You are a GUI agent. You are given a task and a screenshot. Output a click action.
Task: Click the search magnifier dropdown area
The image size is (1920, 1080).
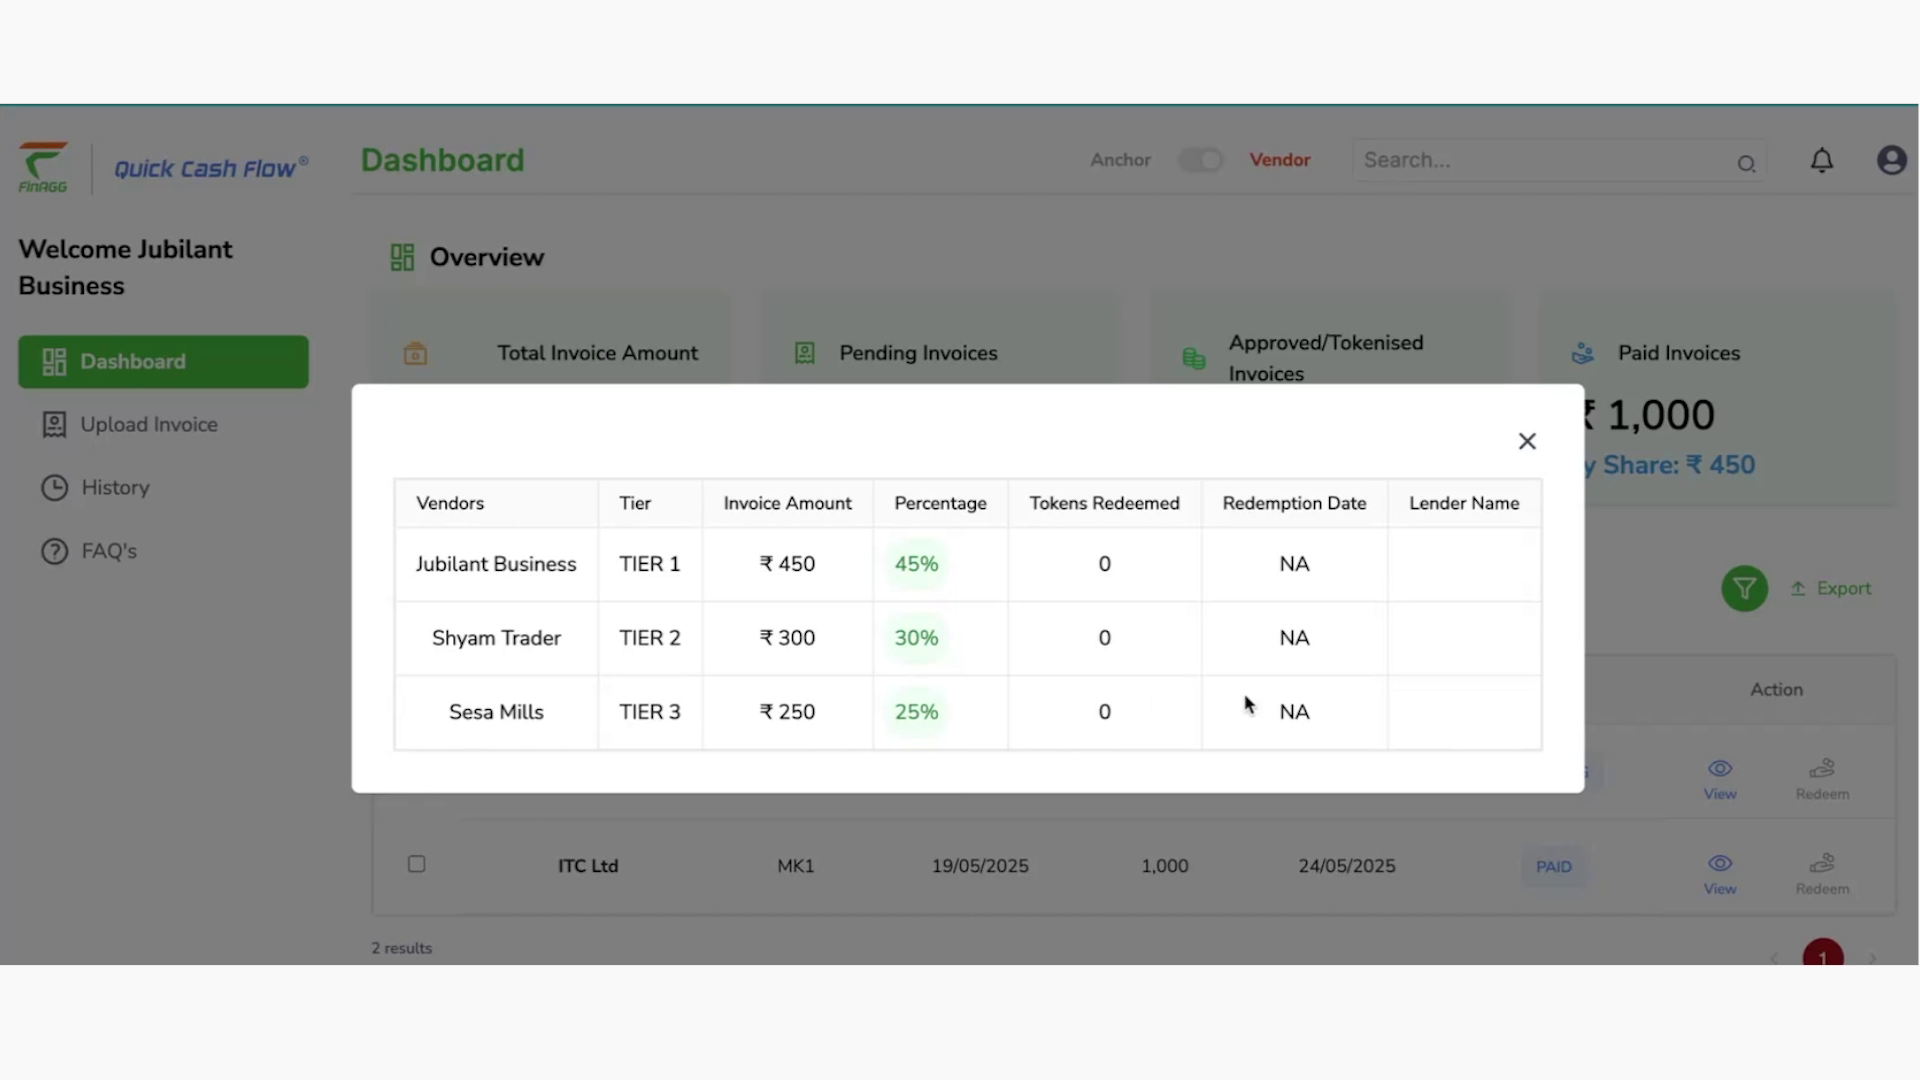pos(1747,163)
